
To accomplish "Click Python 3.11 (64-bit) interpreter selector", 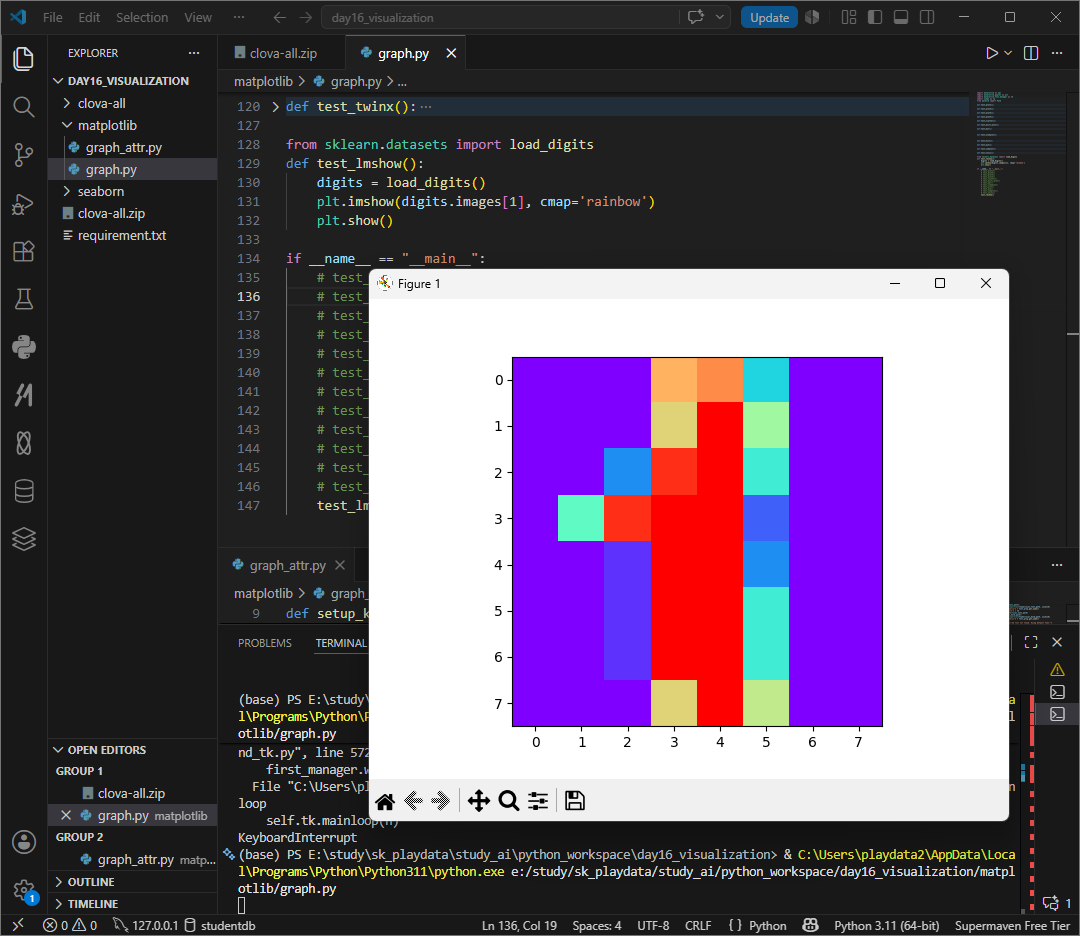I will coord(886,925).
